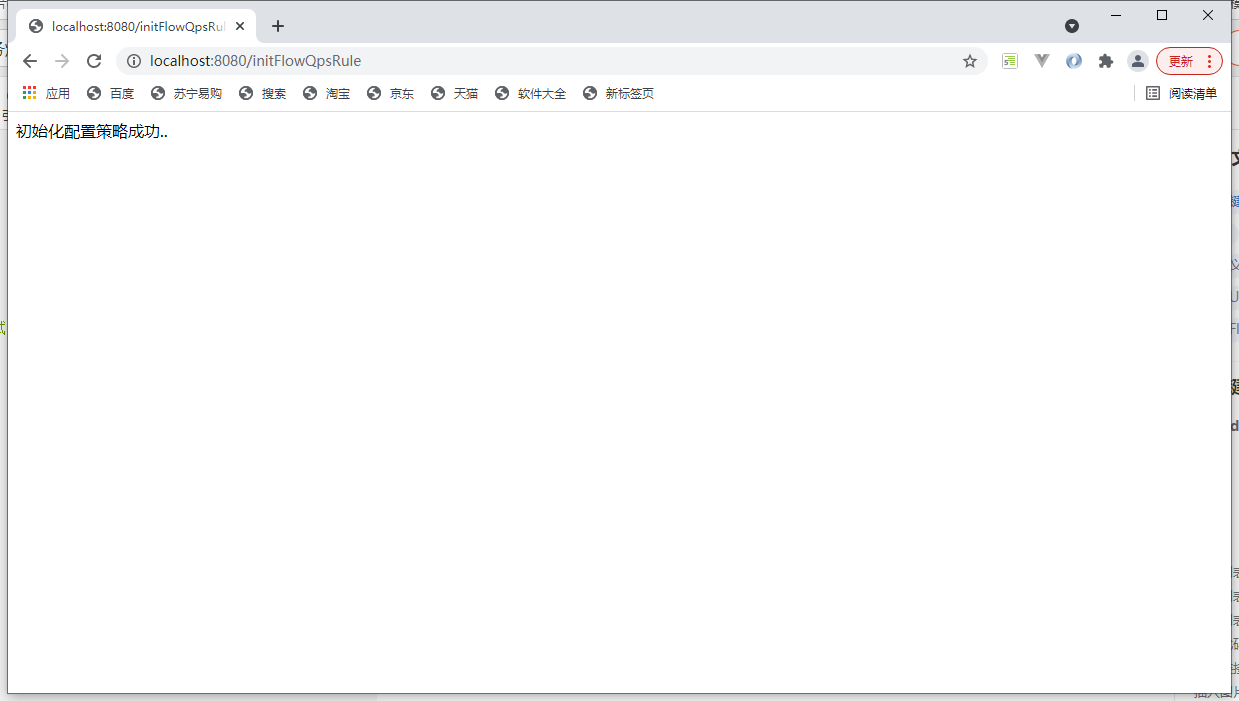1239x701 pixels.
Task: Select the localhost:8080/initFlowQpsRule tab
Action: 136,26
